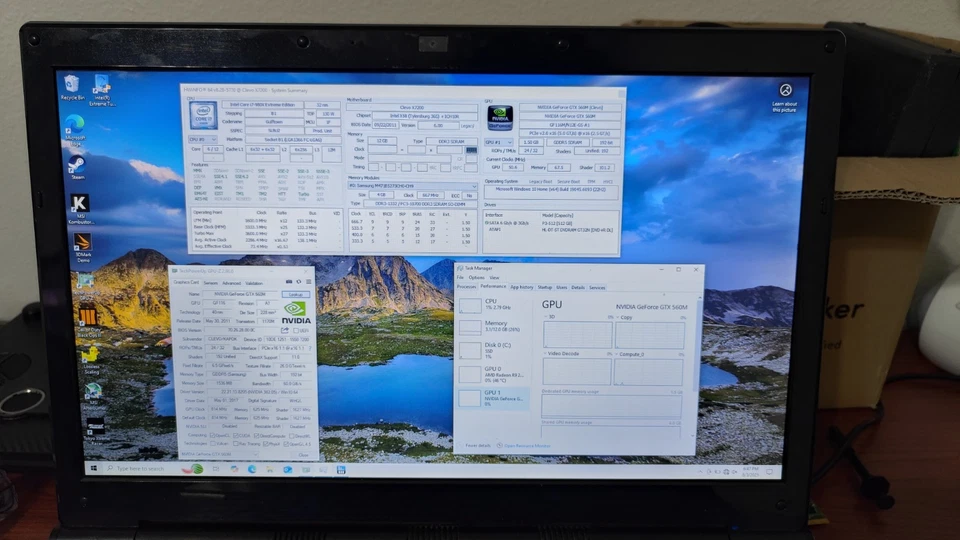The height and width of the screenshot is (540, 960).
Task: Switch to the App history tab in Task Manager
Action: [522, 287]
